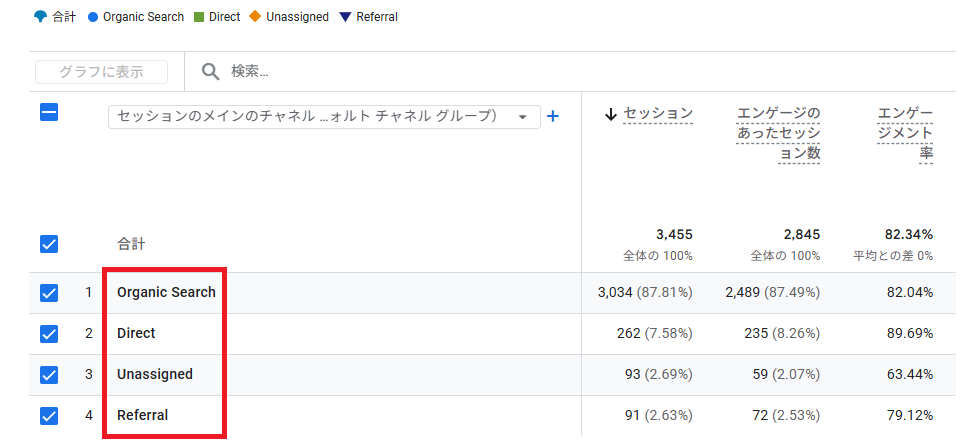The image size is (964, 445).
Task: Click the sort arrow beside セッション
Action: (x=611, y=114)
